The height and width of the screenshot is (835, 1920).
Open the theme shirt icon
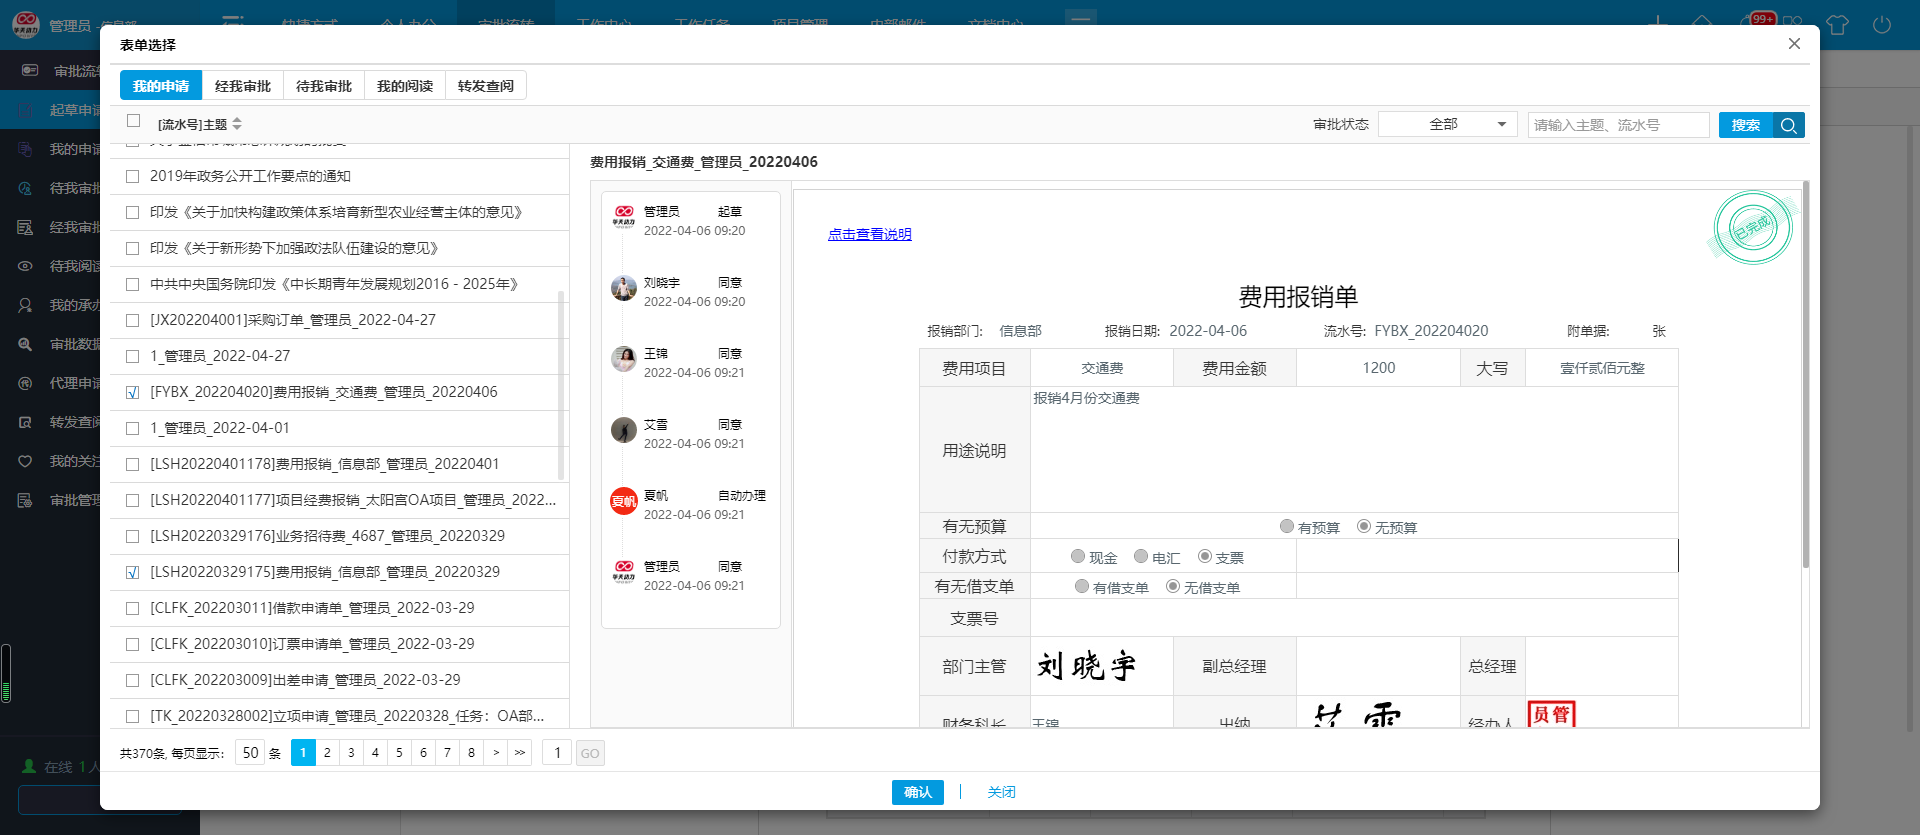[x=1837, y=25]
